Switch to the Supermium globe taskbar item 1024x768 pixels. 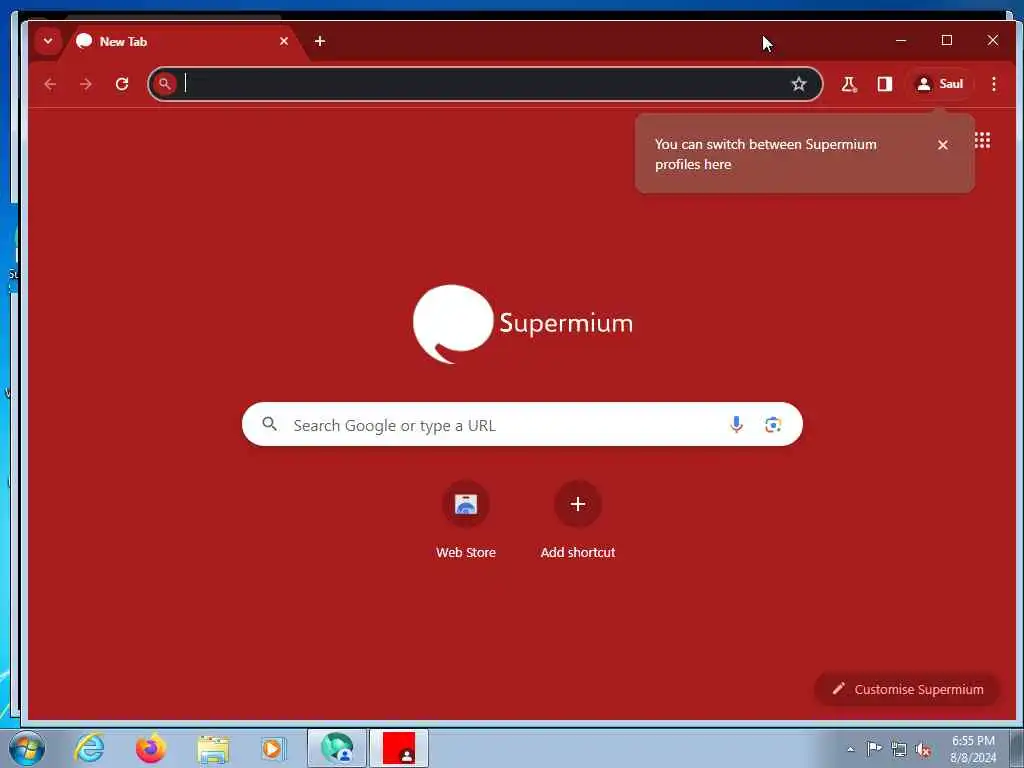(x=337, y=748)
